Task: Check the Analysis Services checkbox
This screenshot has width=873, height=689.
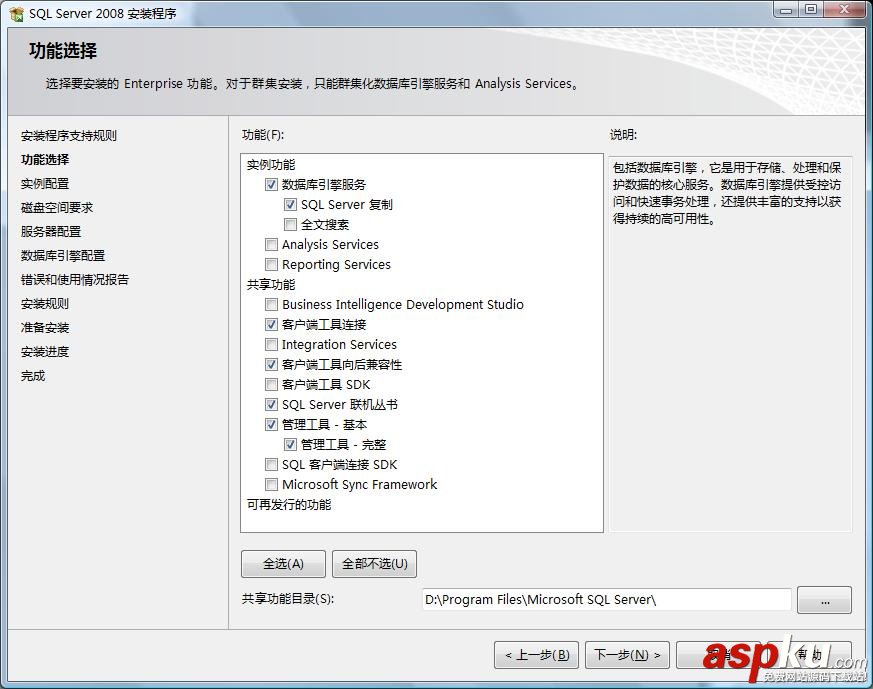Action: coord(271,244)
